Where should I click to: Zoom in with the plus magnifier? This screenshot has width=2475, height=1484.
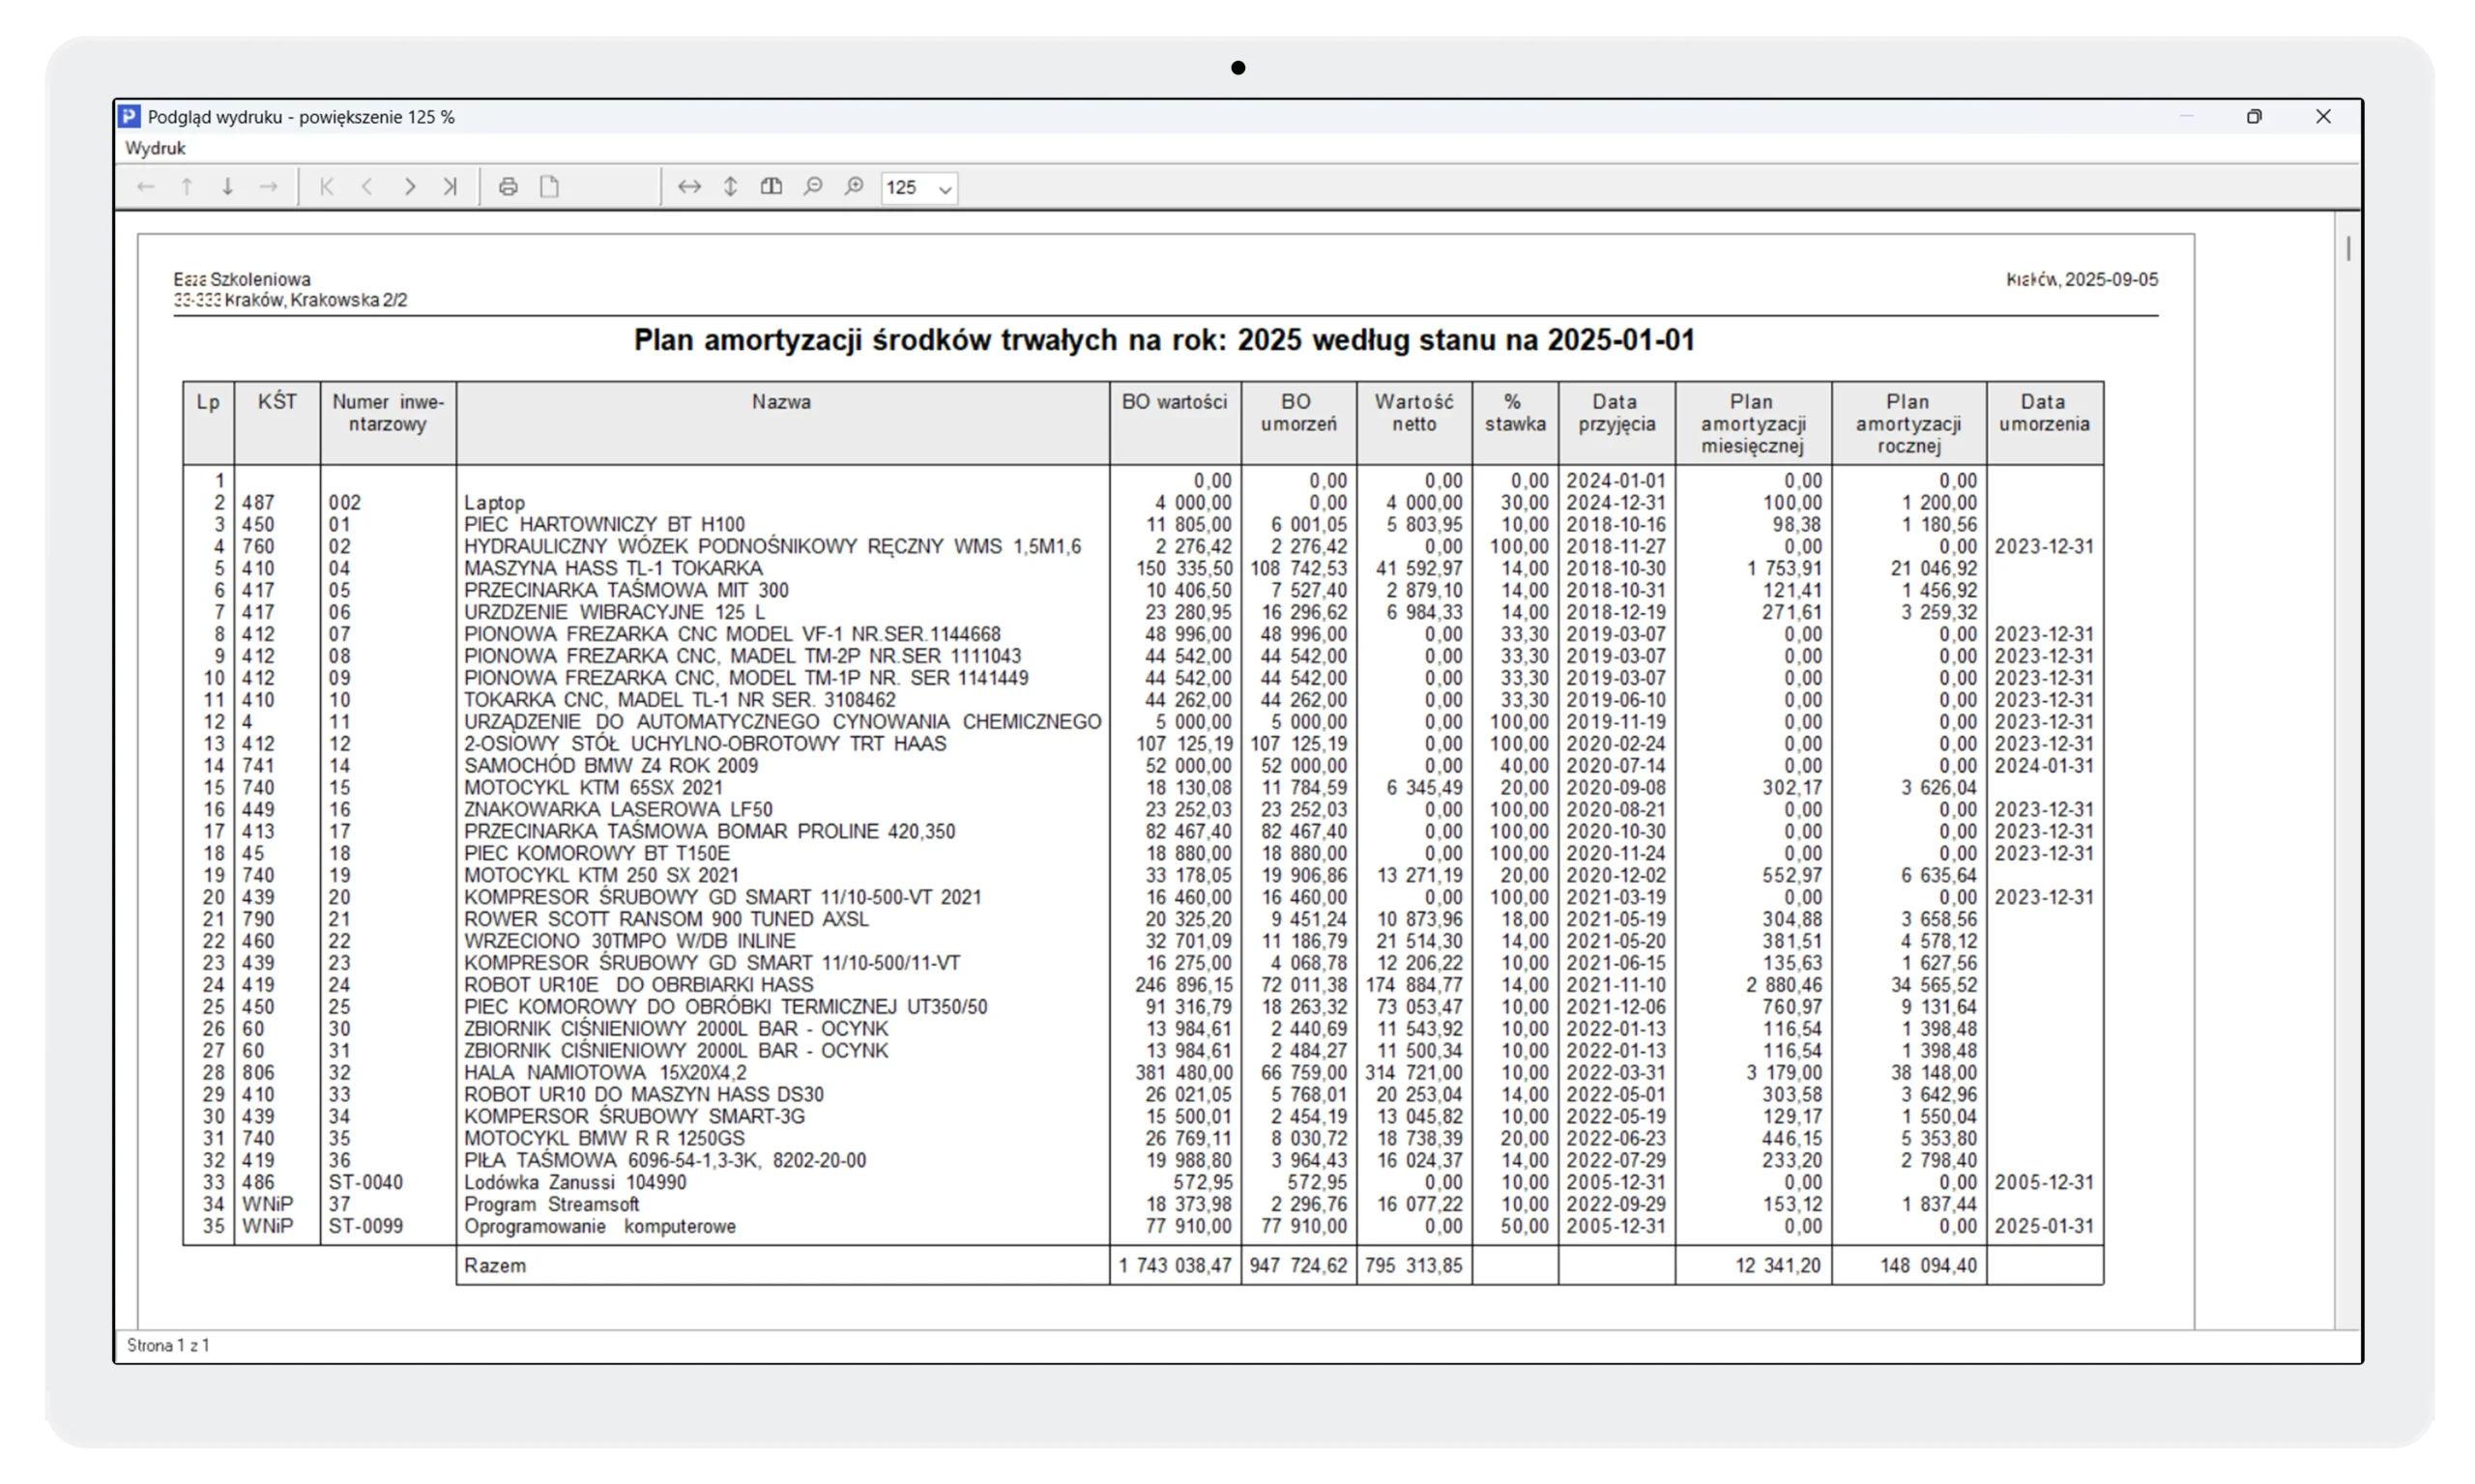(x=854, y=187)
